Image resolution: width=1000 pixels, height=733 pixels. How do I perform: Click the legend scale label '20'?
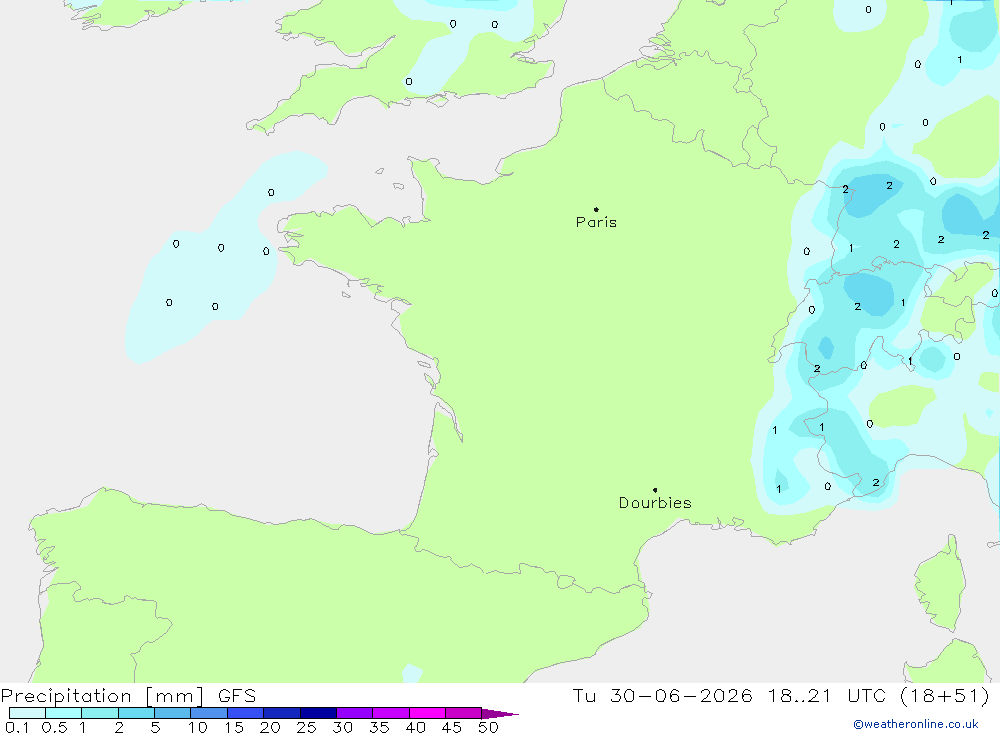(270, 727)
